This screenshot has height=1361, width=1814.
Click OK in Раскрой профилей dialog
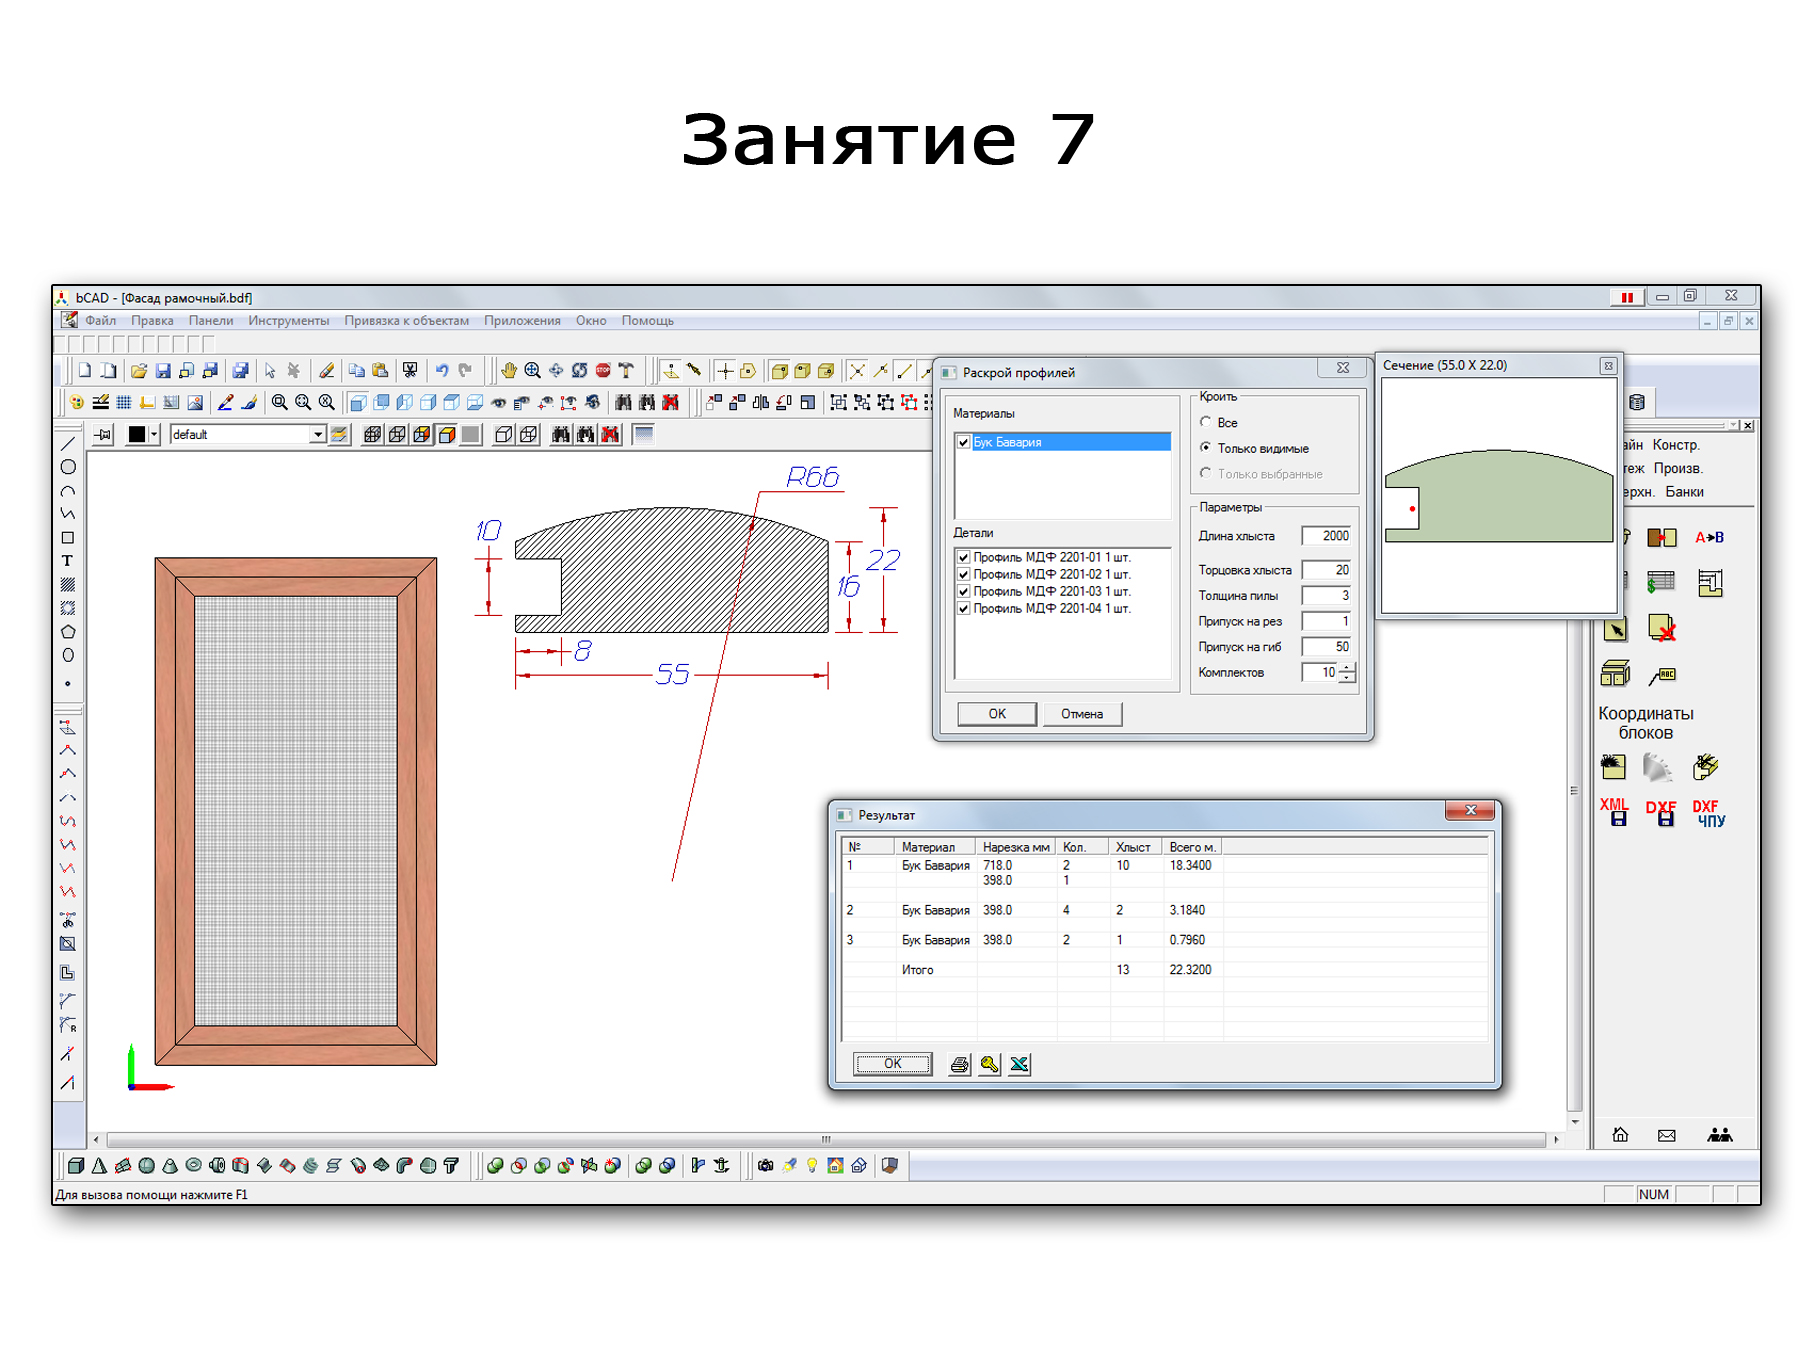tap(997, 714)
